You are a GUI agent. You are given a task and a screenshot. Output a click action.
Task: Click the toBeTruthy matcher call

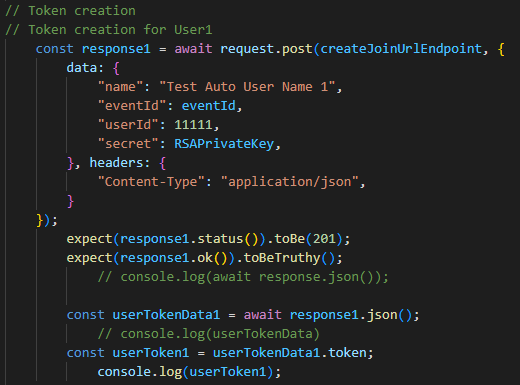point(282,258)
